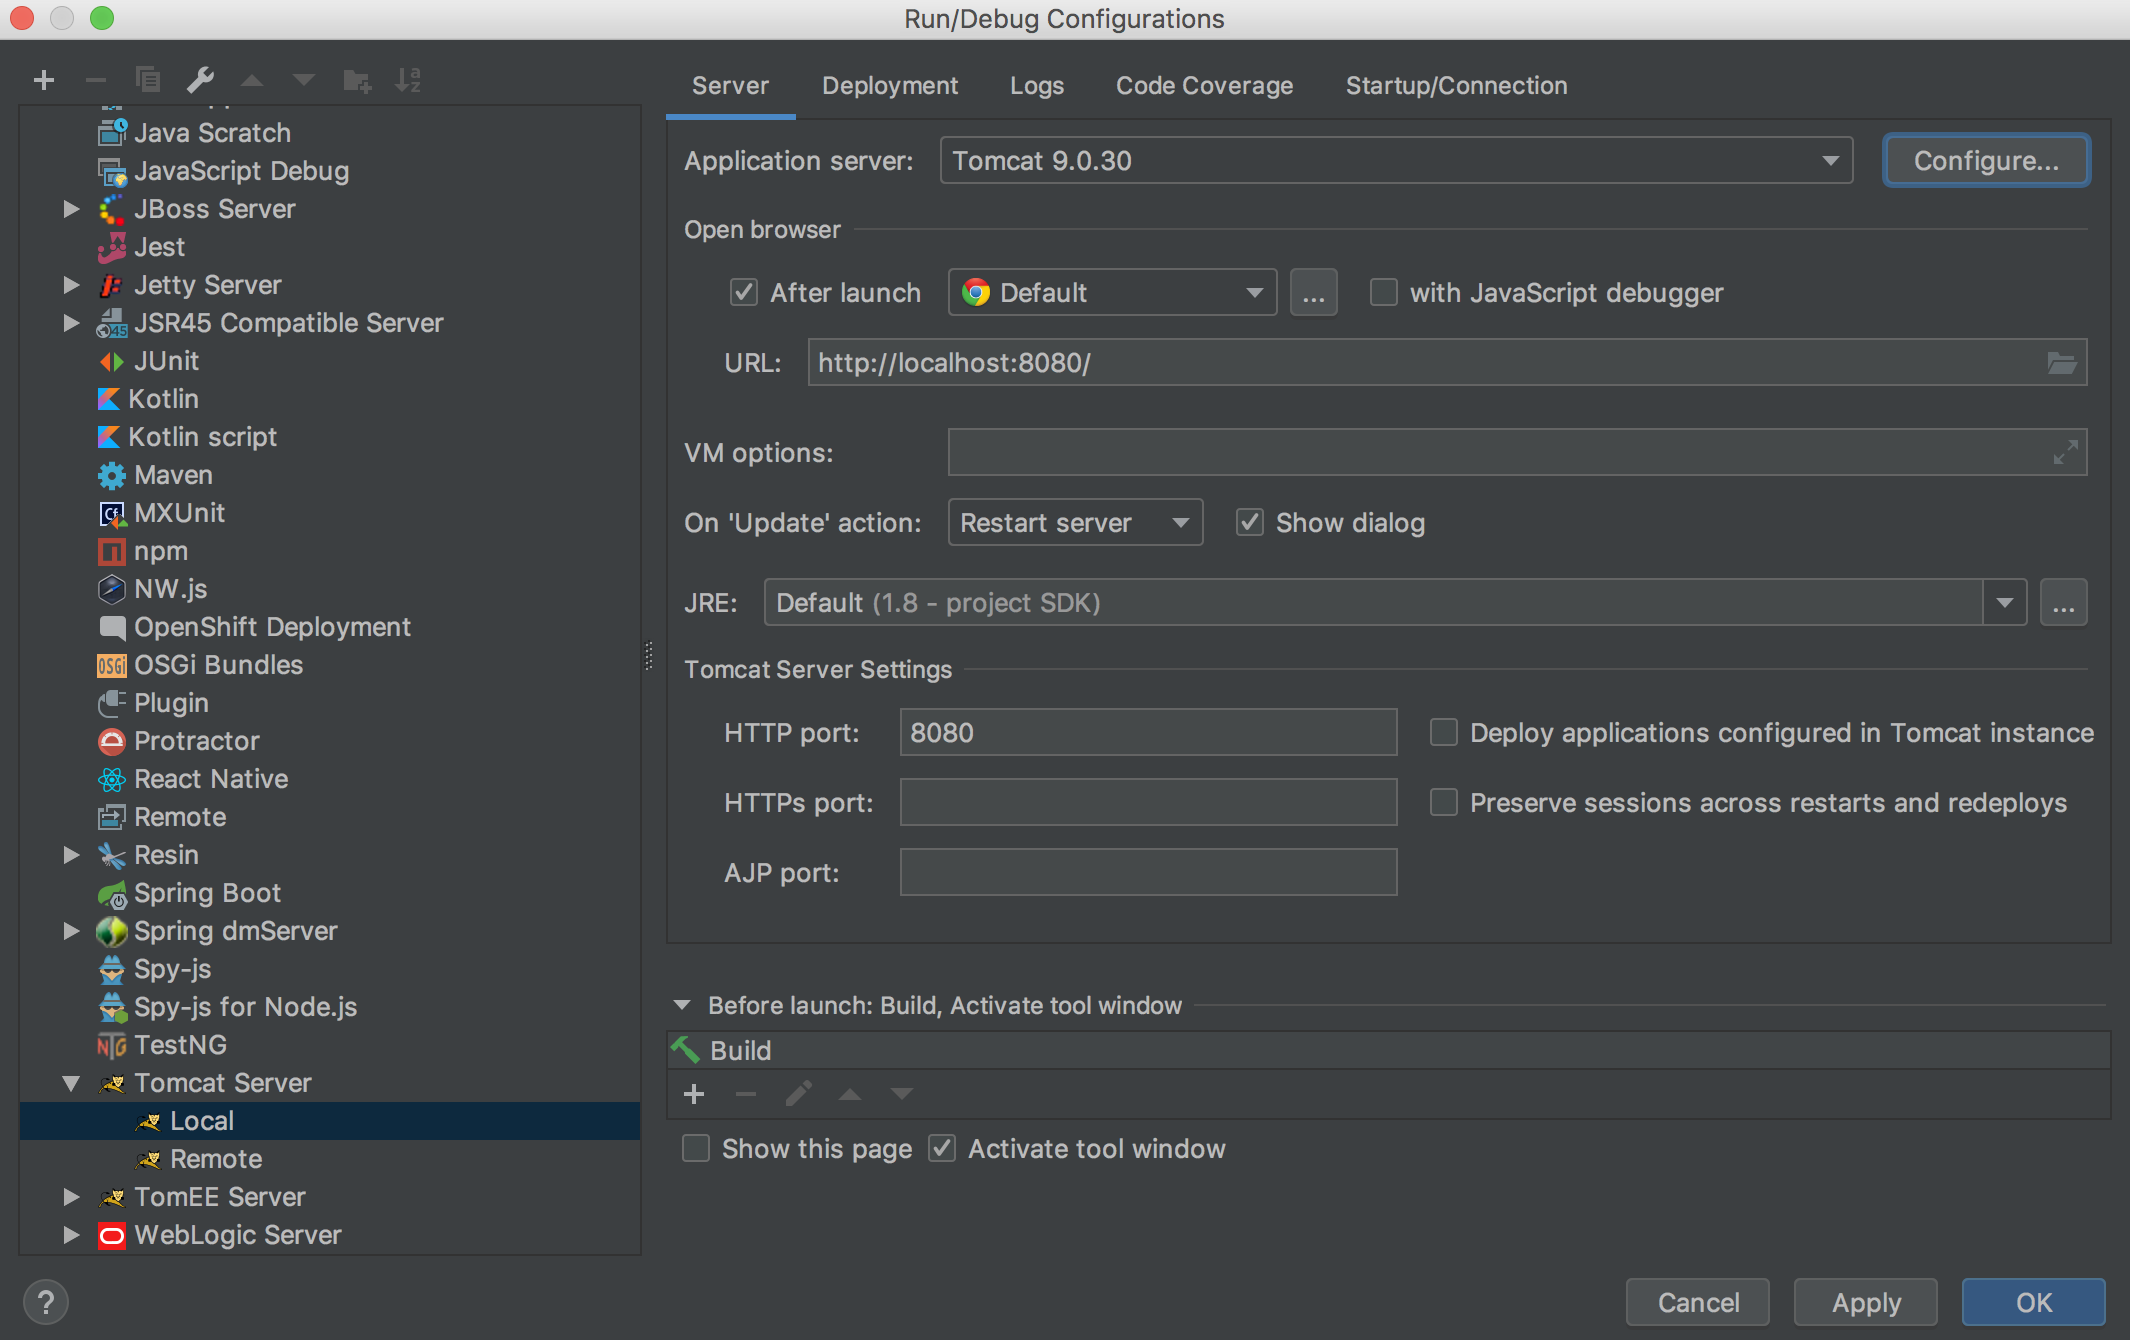
Task: Click the help question mark button
Action: tap(45, 1302)
